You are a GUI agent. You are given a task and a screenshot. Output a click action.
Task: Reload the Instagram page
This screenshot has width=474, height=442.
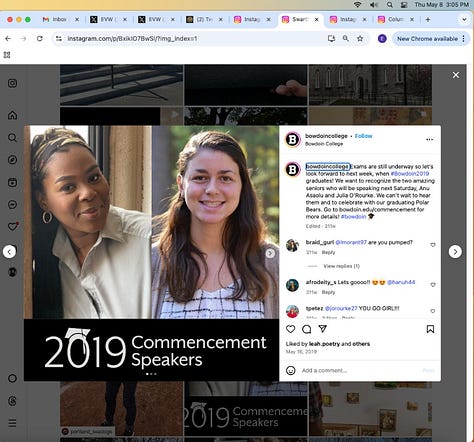40,38
